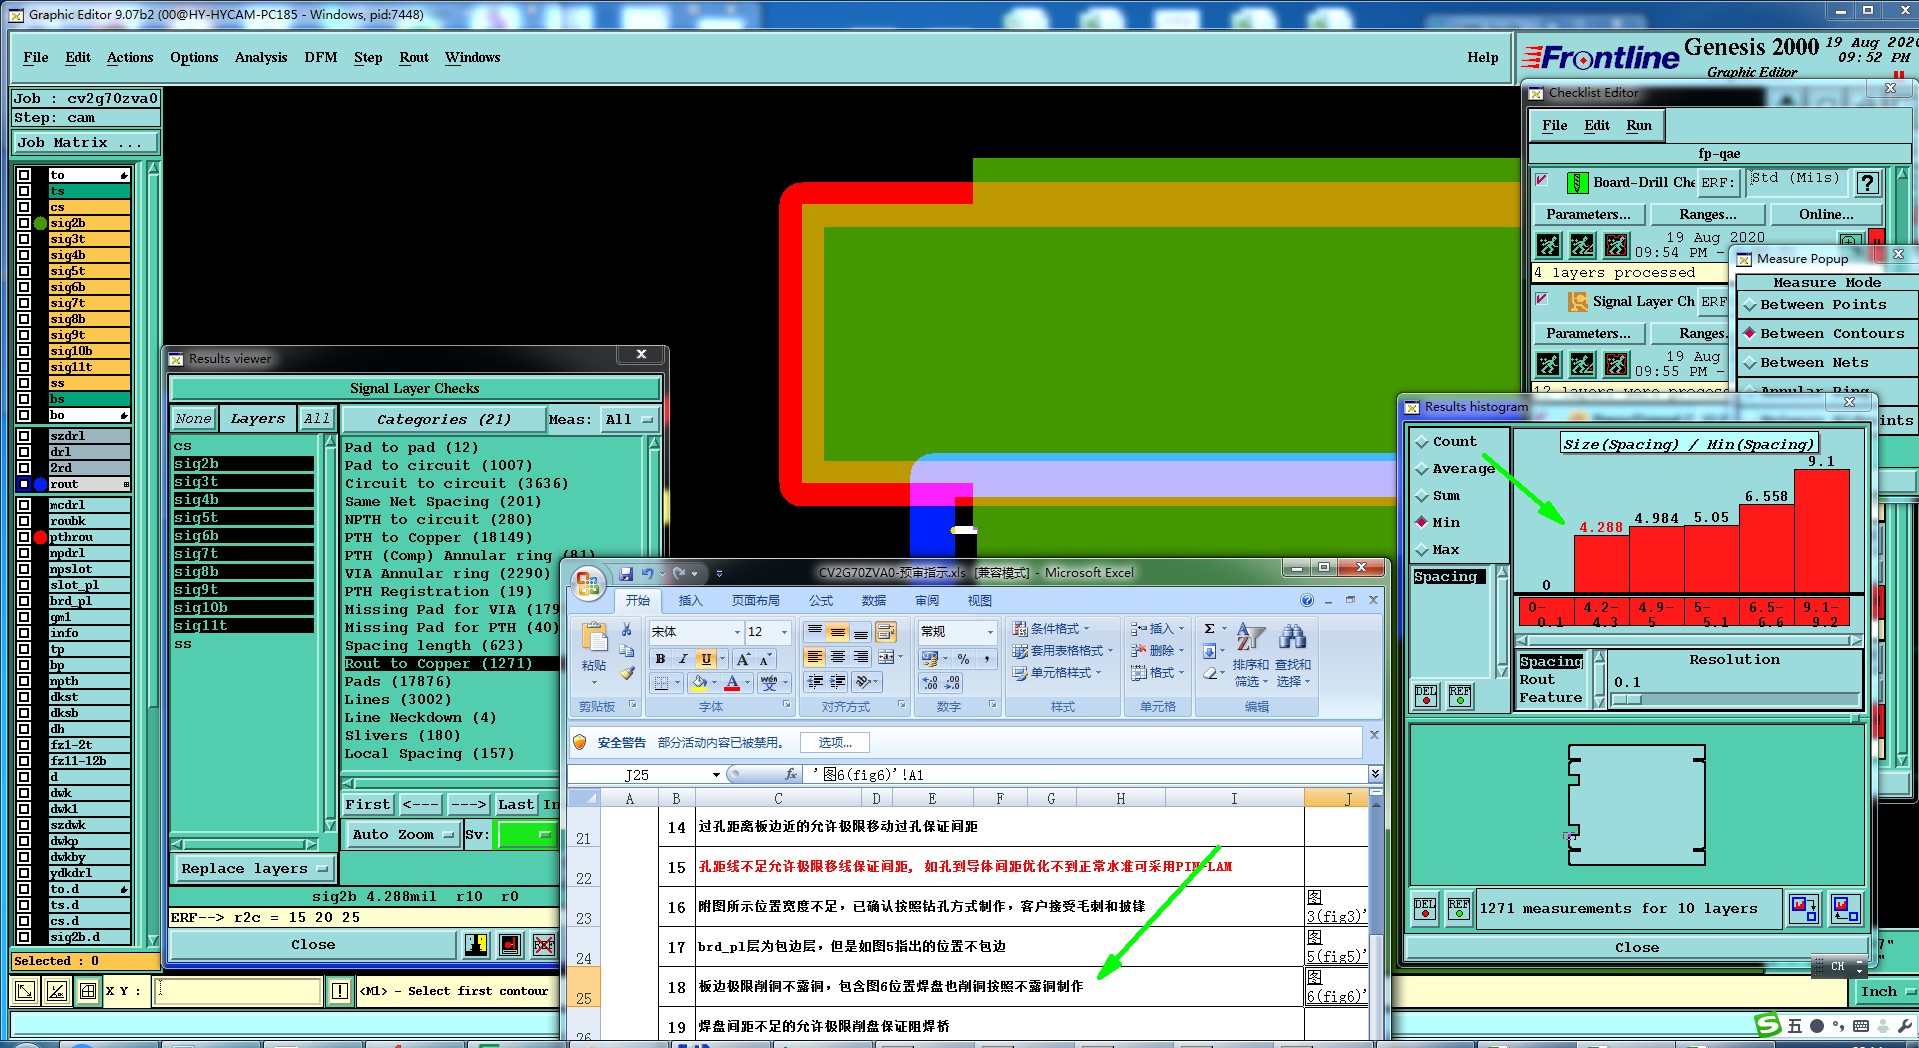The height and width of the screenshot is (1048, 1919).
Task: Click the Online... button in Checklist Editor
Action: point(1826,214)
